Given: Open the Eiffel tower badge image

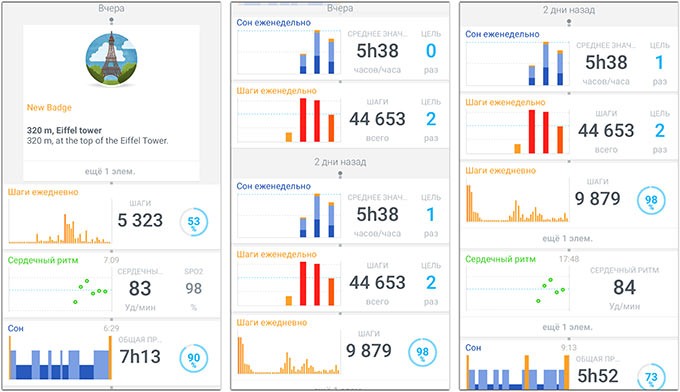Looking at the screenshot, I should point(111,58).
